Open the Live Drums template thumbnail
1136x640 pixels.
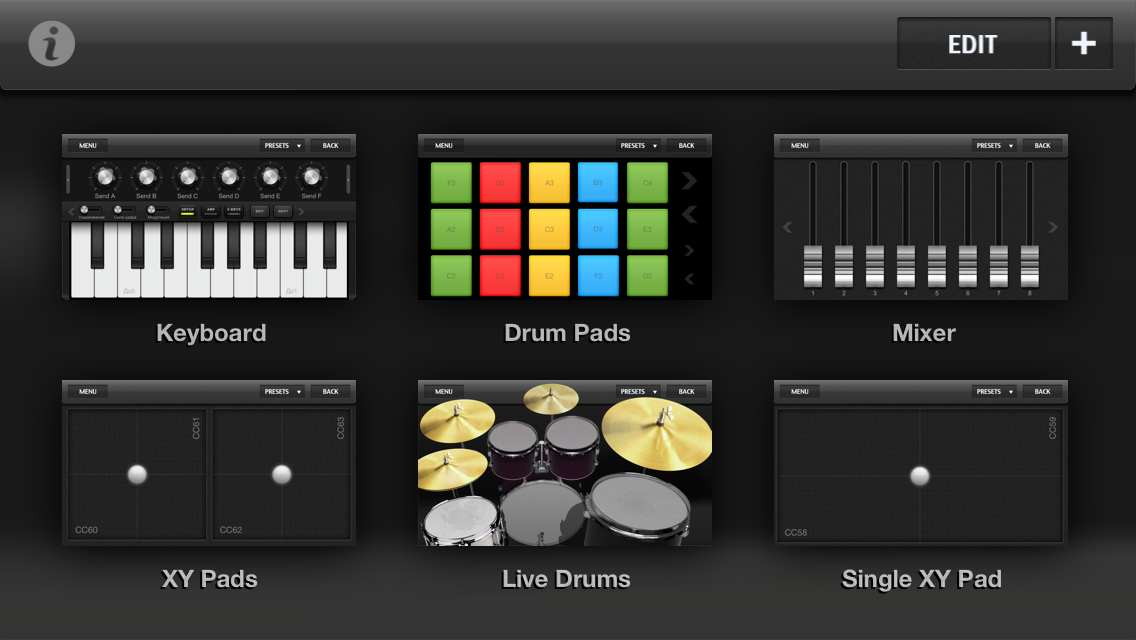[566, 461]
